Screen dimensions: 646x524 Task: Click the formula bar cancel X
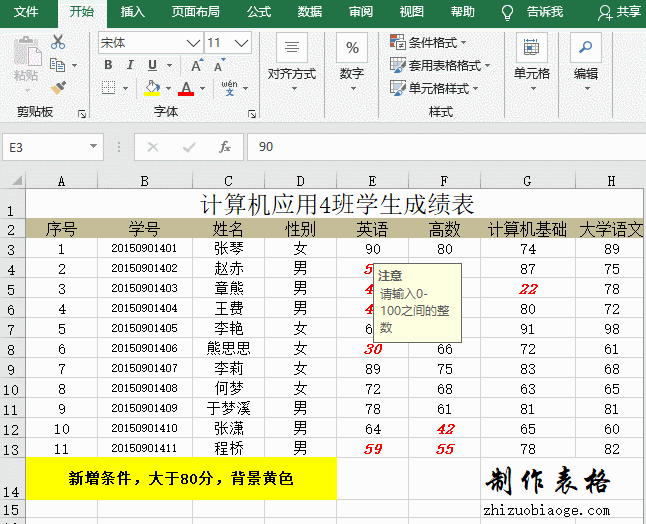coord(153,147)
